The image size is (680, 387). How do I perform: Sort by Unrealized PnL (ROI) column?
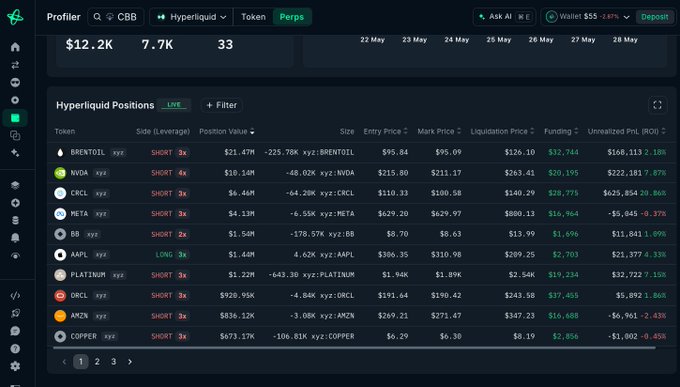[627, 131]
